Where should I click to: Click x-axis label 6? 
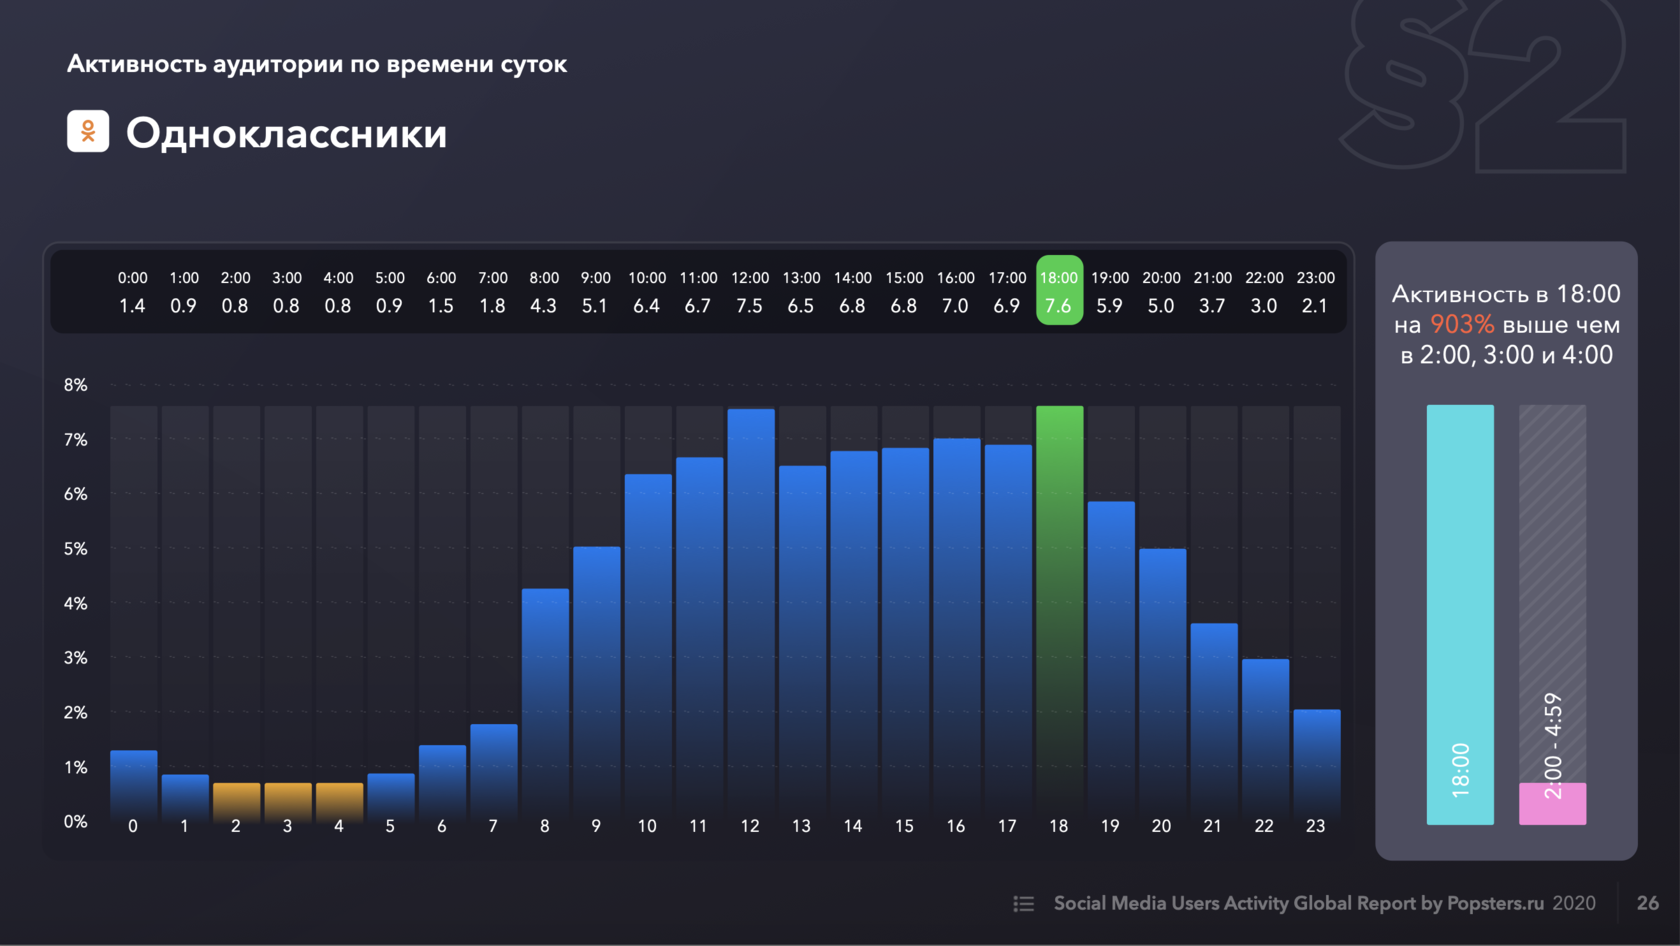coord(442,826)
